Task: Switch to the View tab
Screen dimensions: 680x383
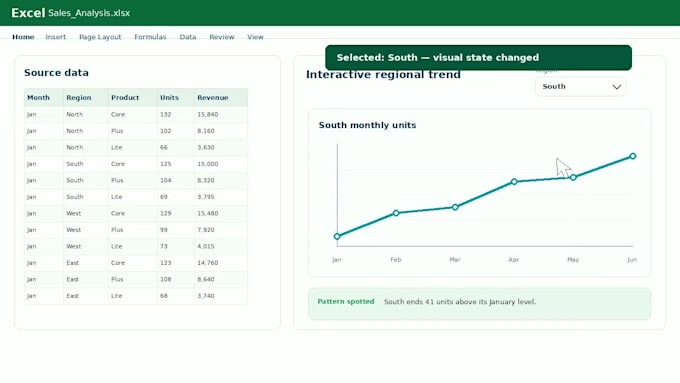Action: tap(255, 37)
